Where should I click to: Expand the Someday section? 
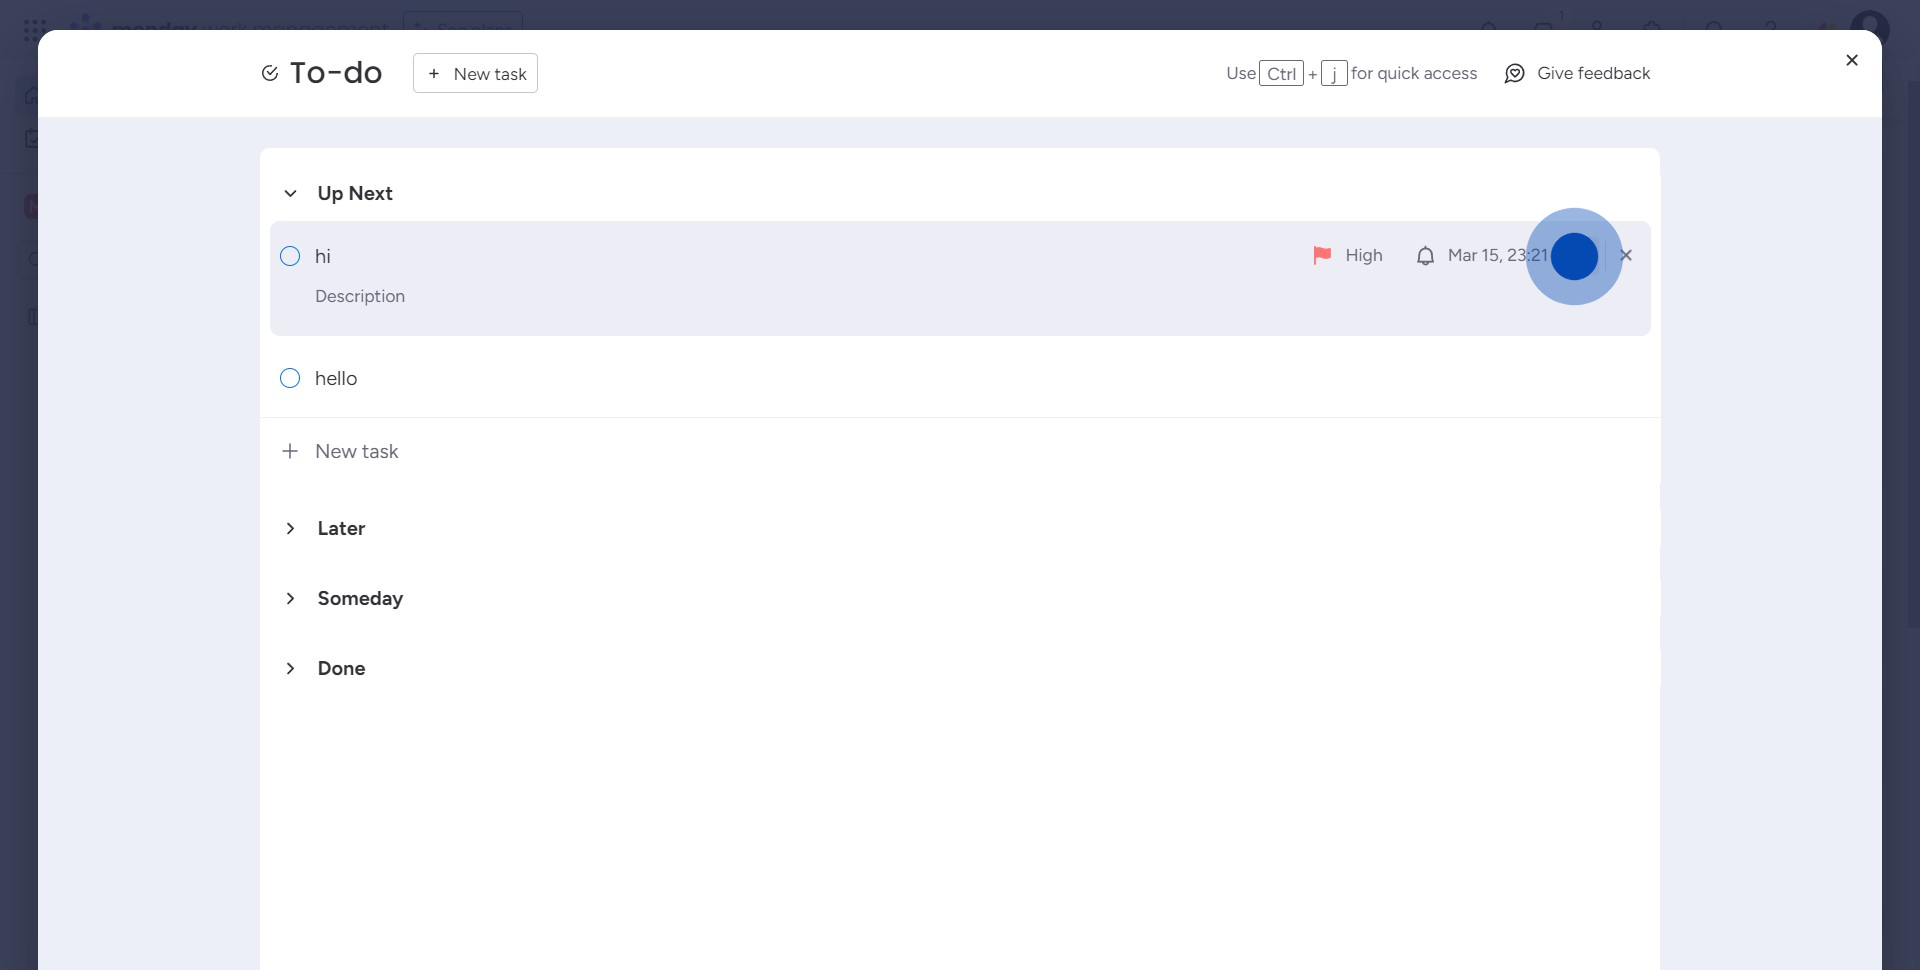(290, 599)
